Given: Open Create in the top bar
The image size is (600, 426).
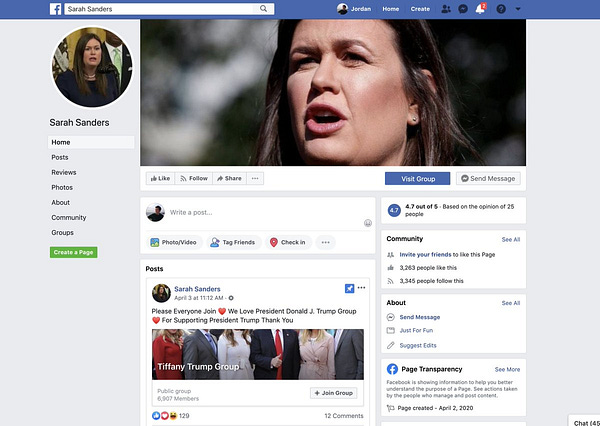Looking at the screenshot, I should pos(420,9).
